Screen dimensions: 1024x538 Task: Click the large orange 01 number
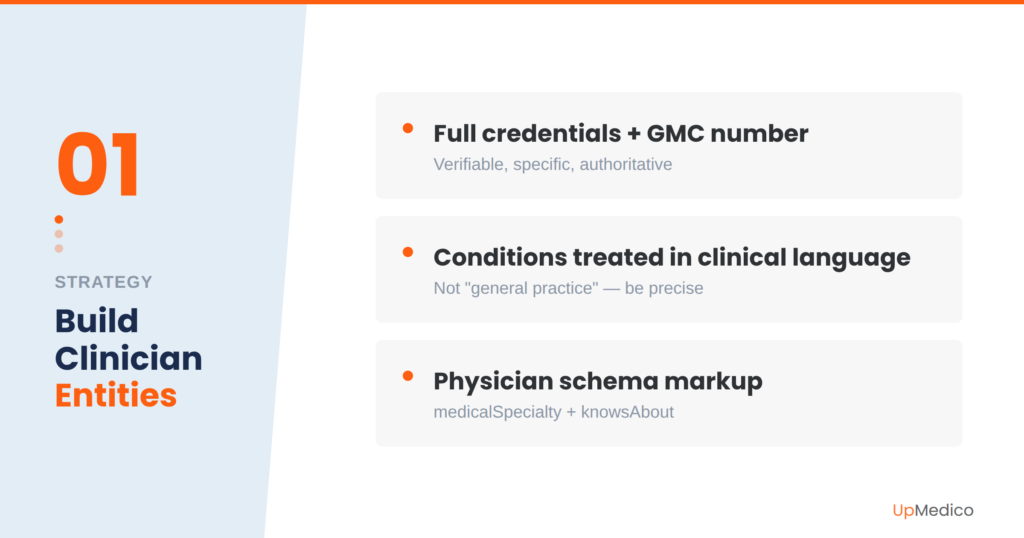pyautogui.click(x=99, y=165)
